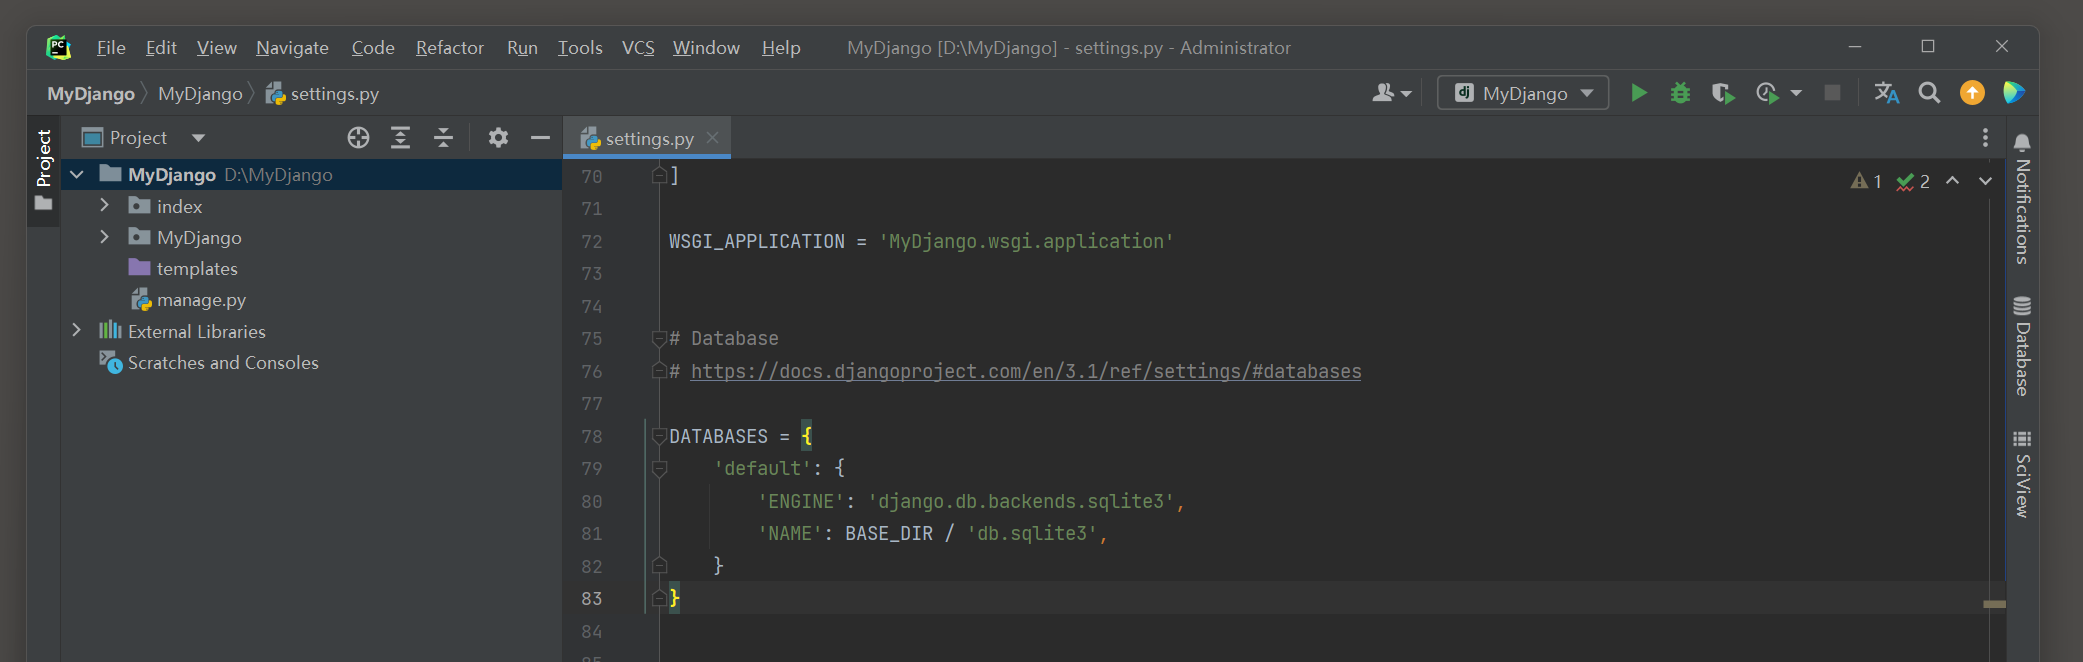The width and height of the screenshot is (2083, 662).
Task: Click MyDjango root breadcrumb
Action: click(x=91, y=94)
